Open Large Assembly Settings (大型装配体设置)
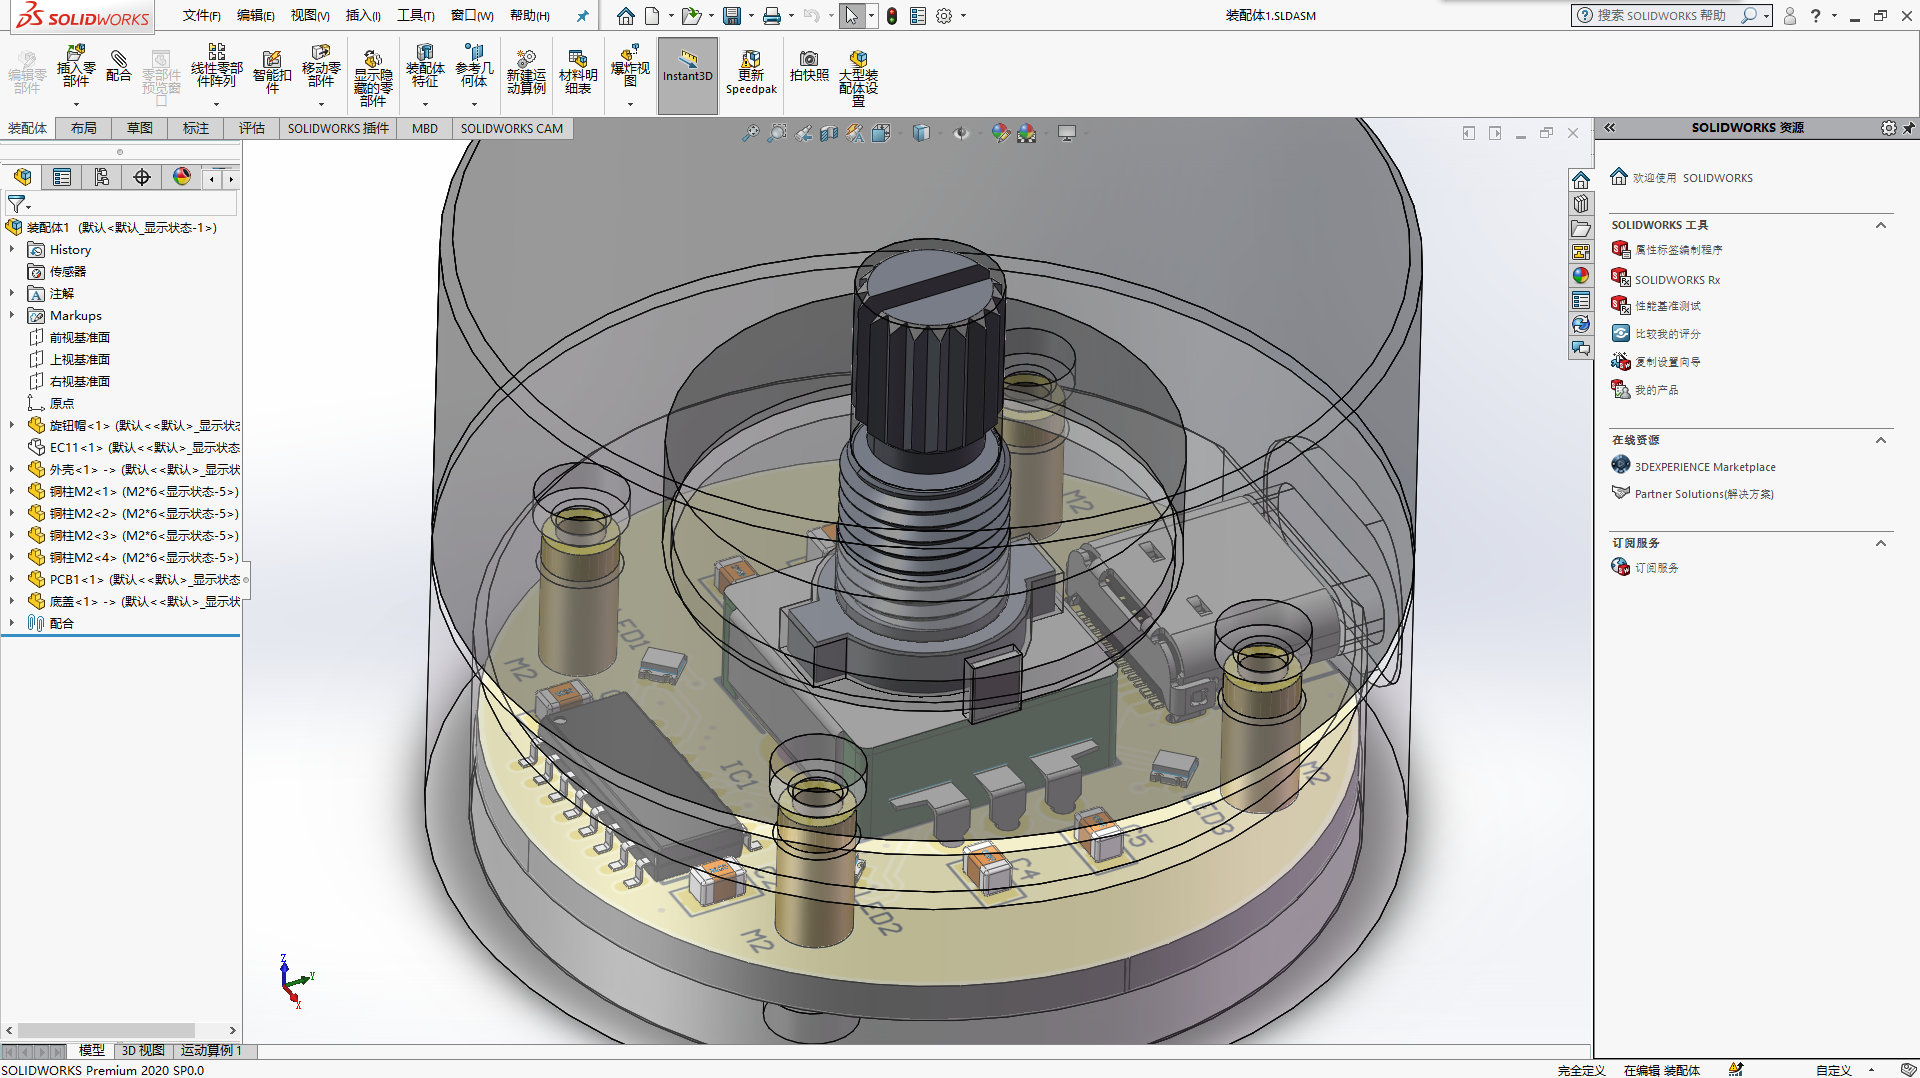This screenshot has width=1920, height=1078. coord(858,78)
